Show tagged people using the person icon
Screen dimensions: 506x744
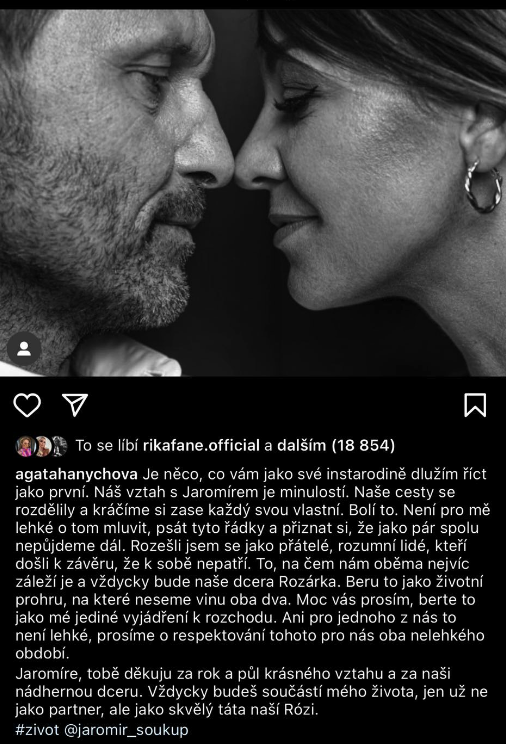24,349
